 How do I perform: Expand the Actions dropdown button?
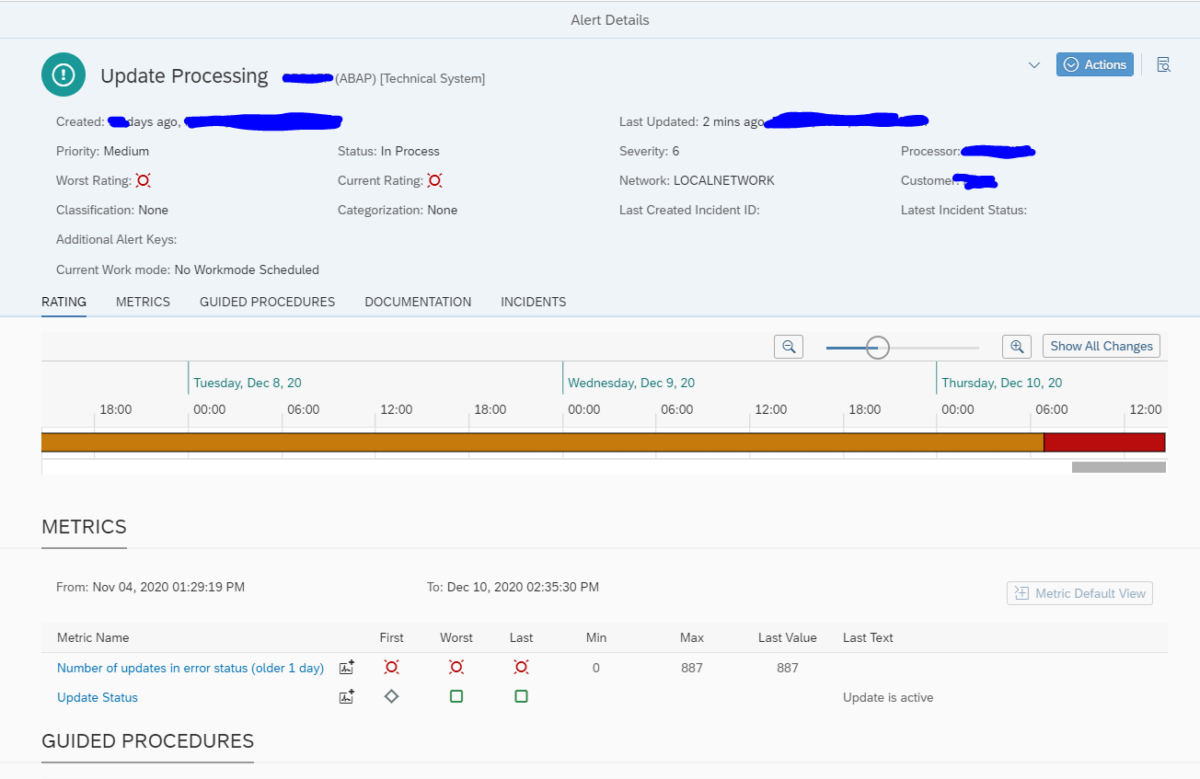[x=1094, y=64]
